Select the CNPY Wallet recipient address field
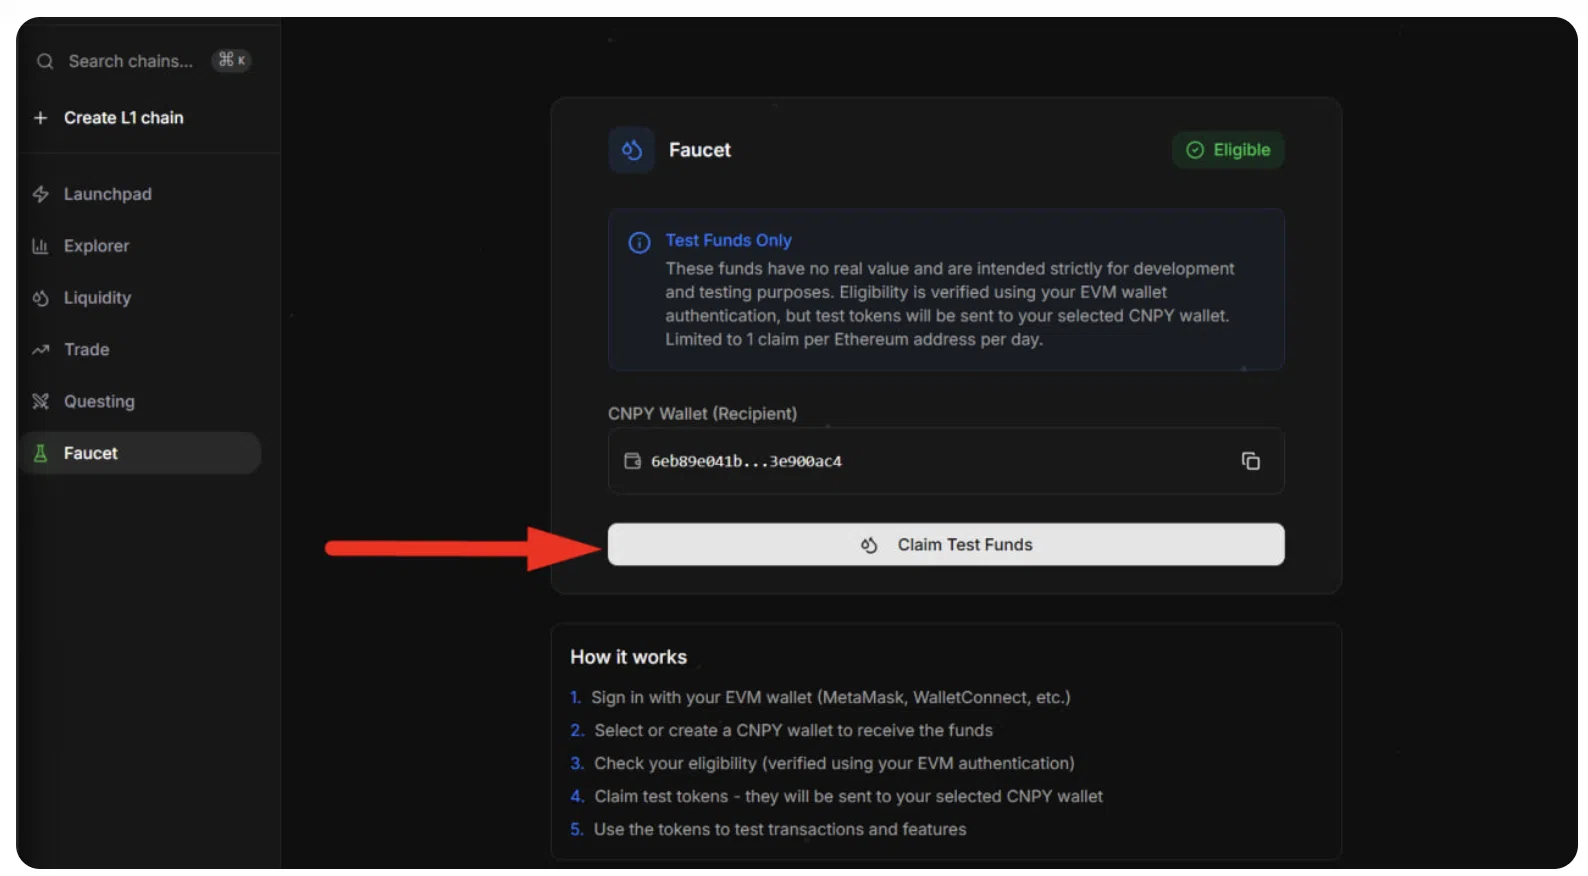The width and height of the screenshot is (1588, 876). coord(946,461)
